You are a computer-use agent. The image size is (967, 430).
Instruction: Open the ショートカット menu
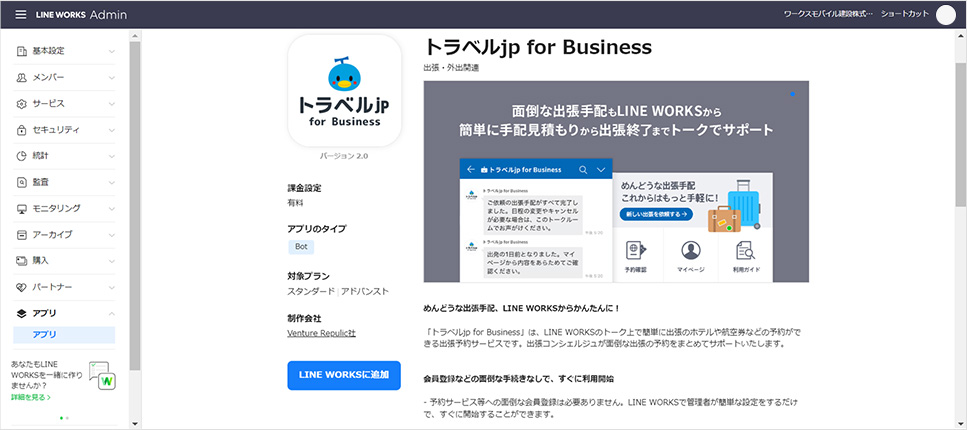[904, 14]
